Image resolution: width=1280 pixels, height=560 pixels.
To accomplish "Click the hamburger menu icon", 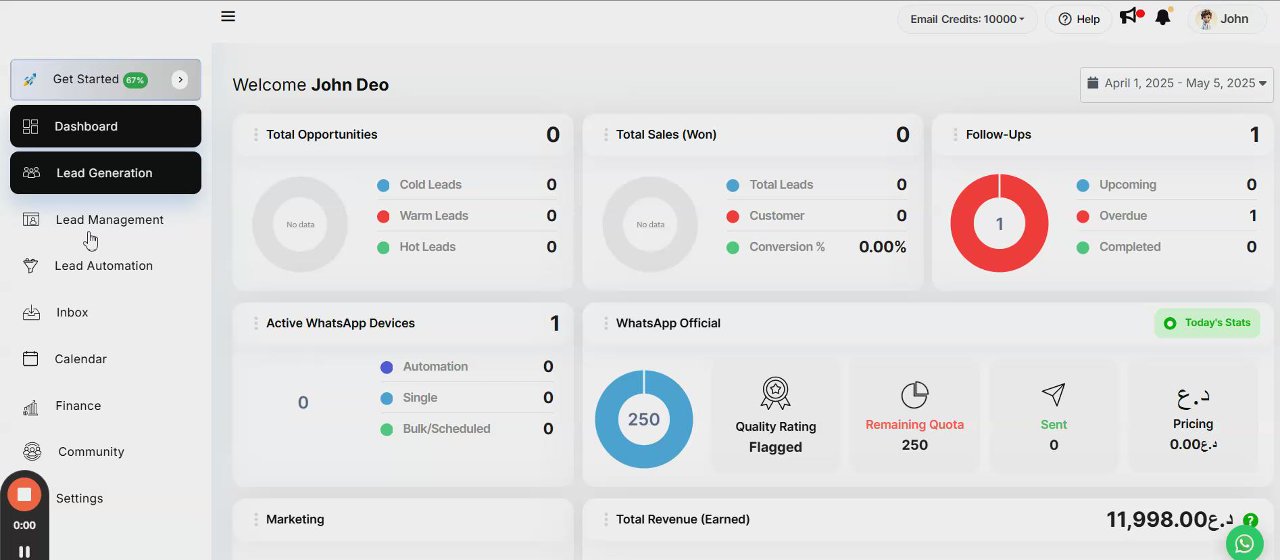I will 228,16.
